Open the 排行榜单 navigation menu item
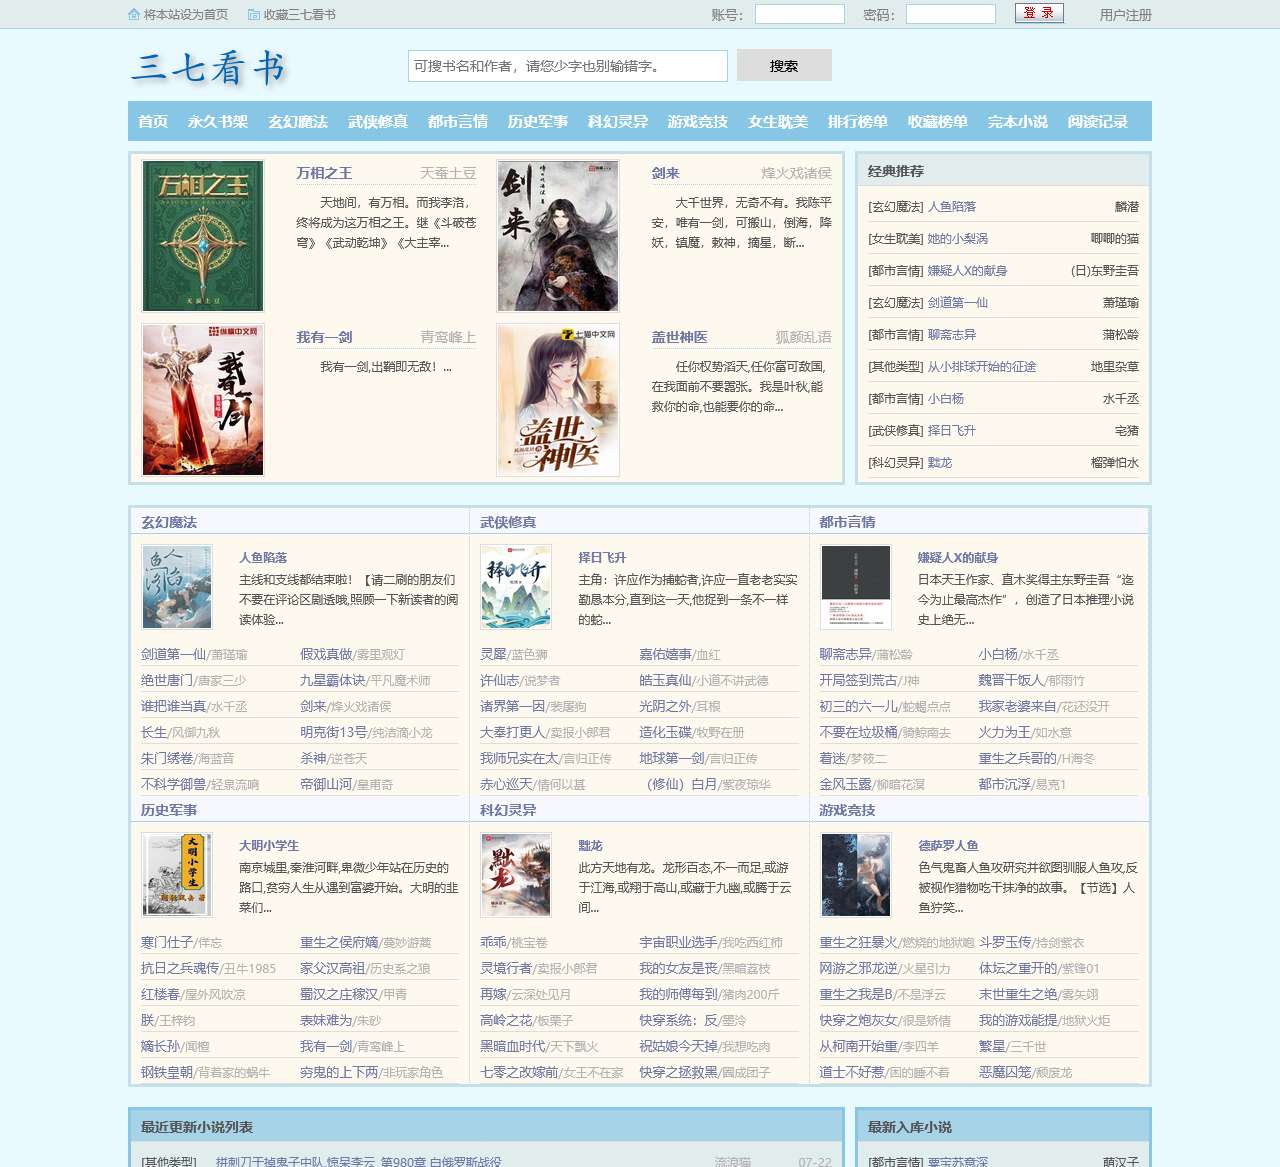1280x1167 pixels. [857, 121]
